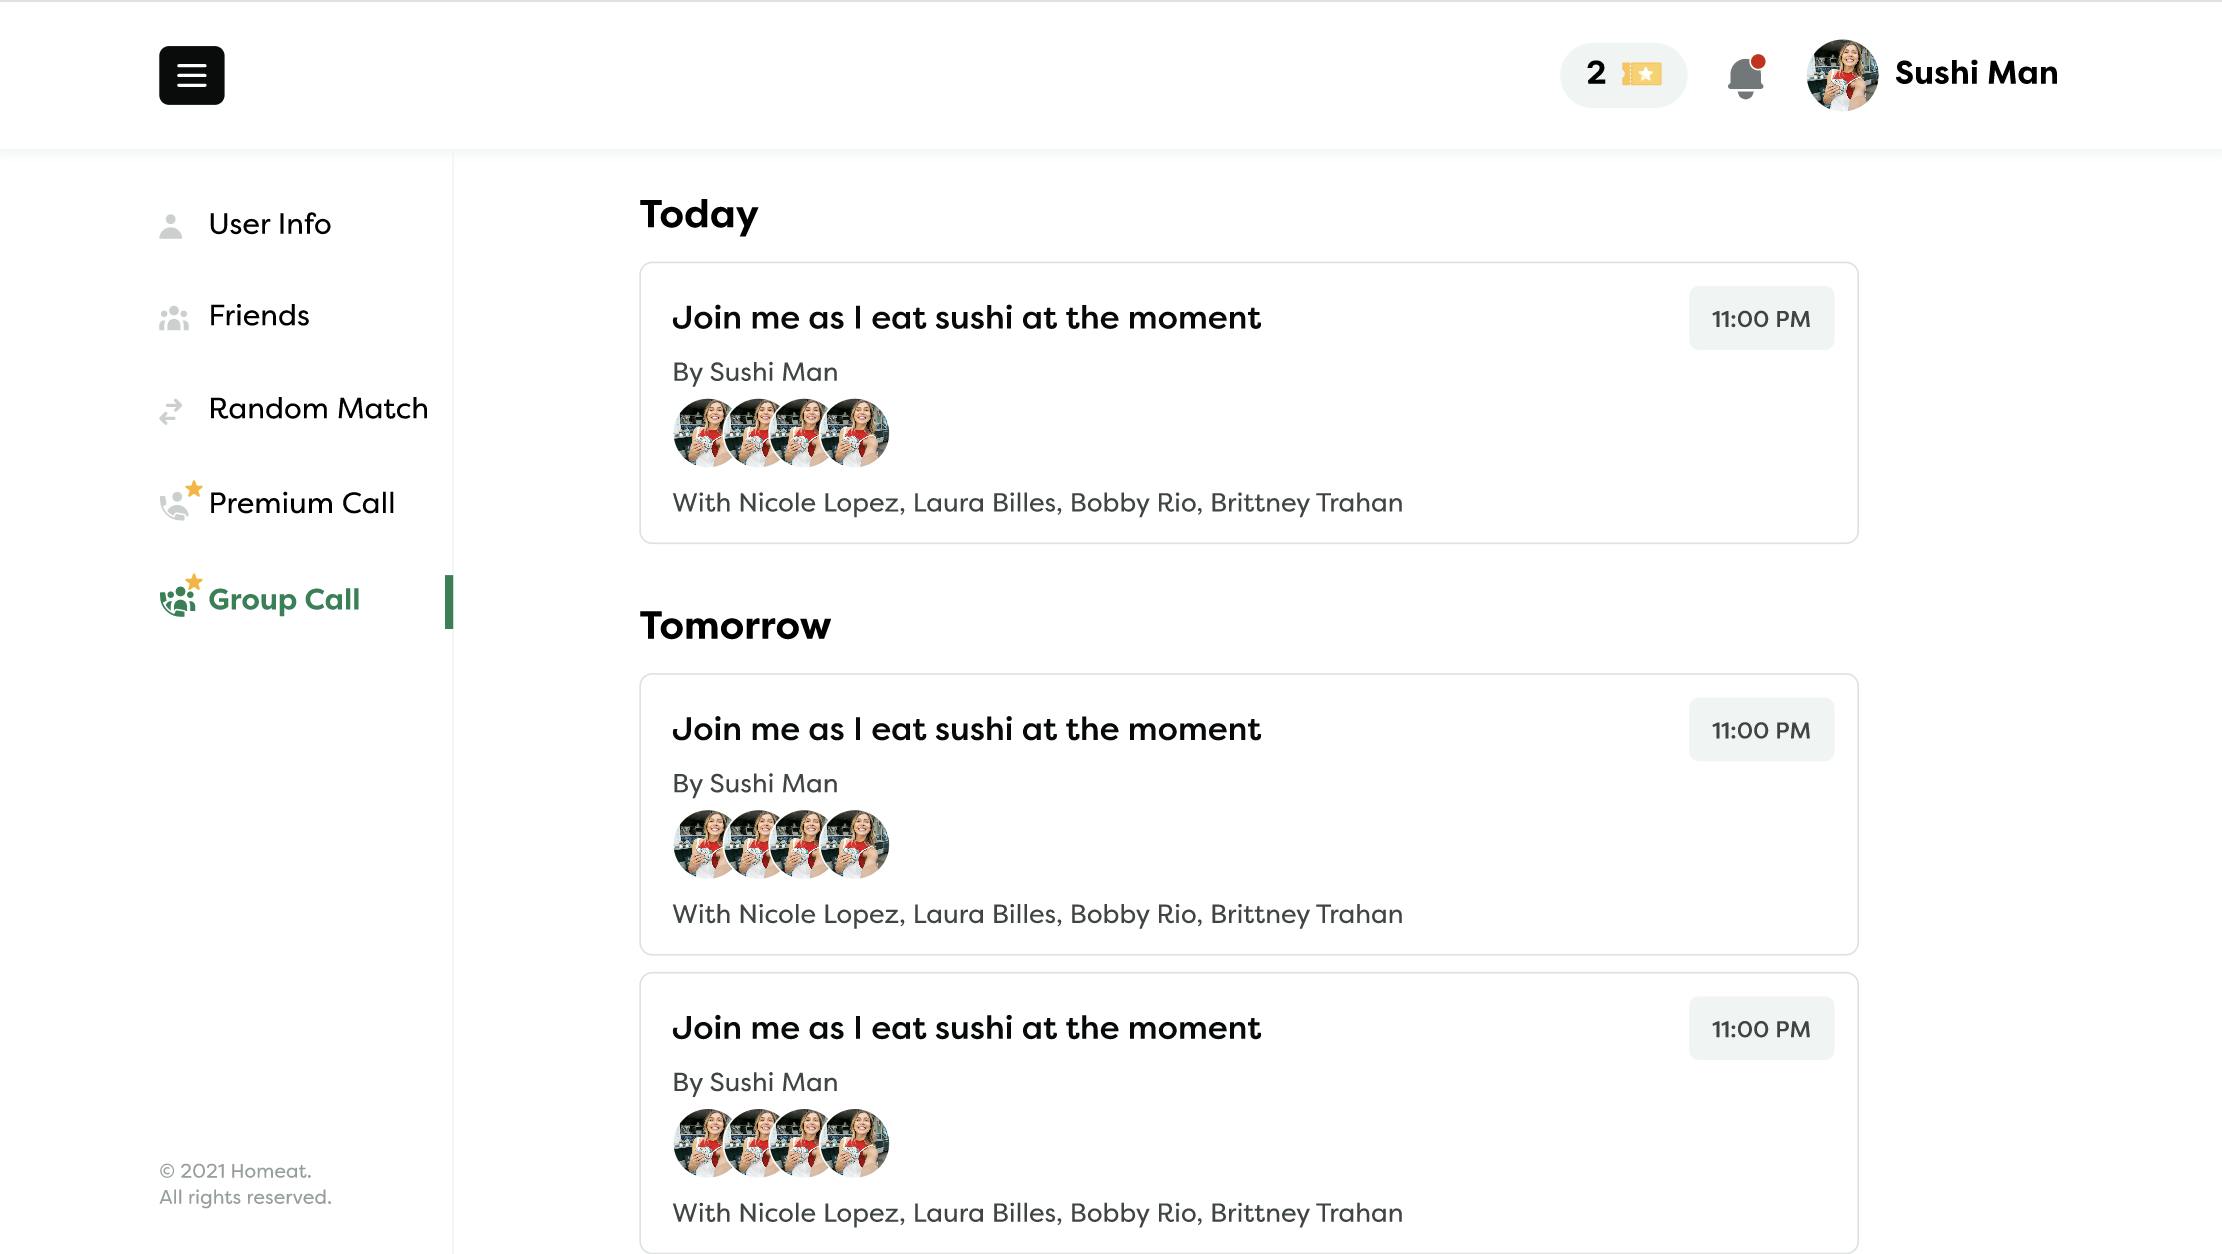Viewport: 2222px width, 1254px height.
Task: Click the ticket coupon icon
Action: tap(1641, 74)
